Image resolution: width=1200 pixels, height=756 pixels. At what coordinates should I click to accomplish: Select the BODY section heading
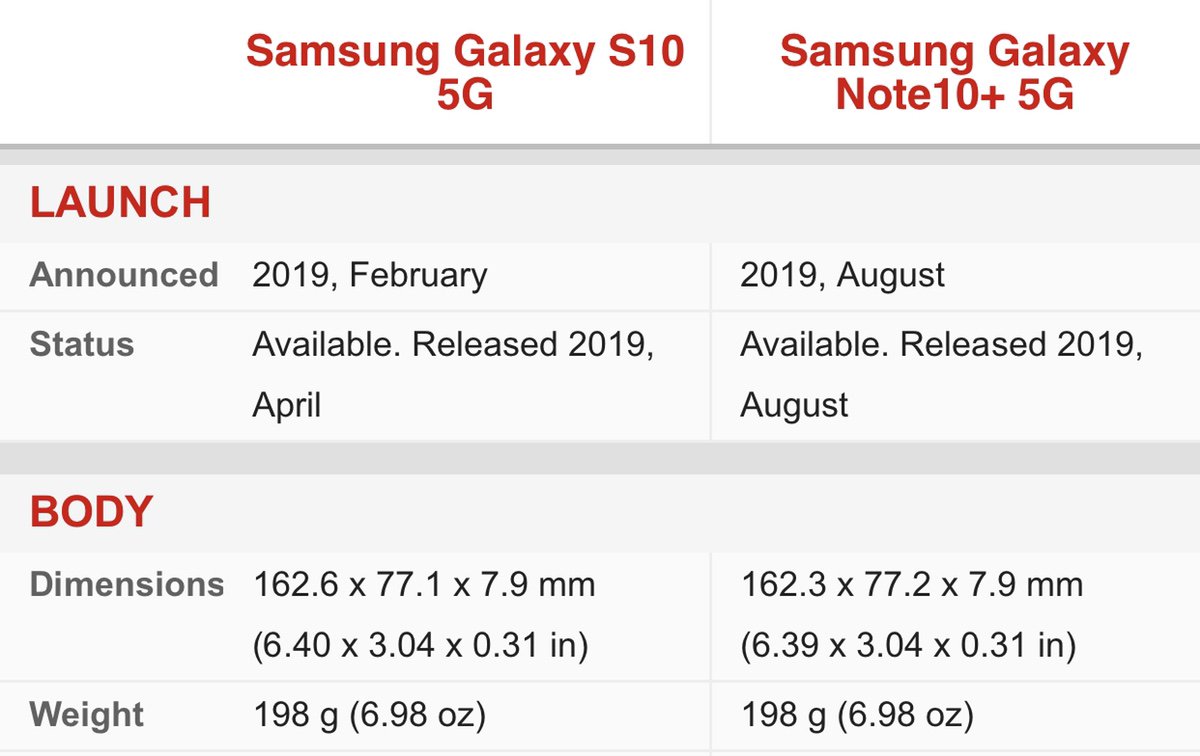[91, 511]
